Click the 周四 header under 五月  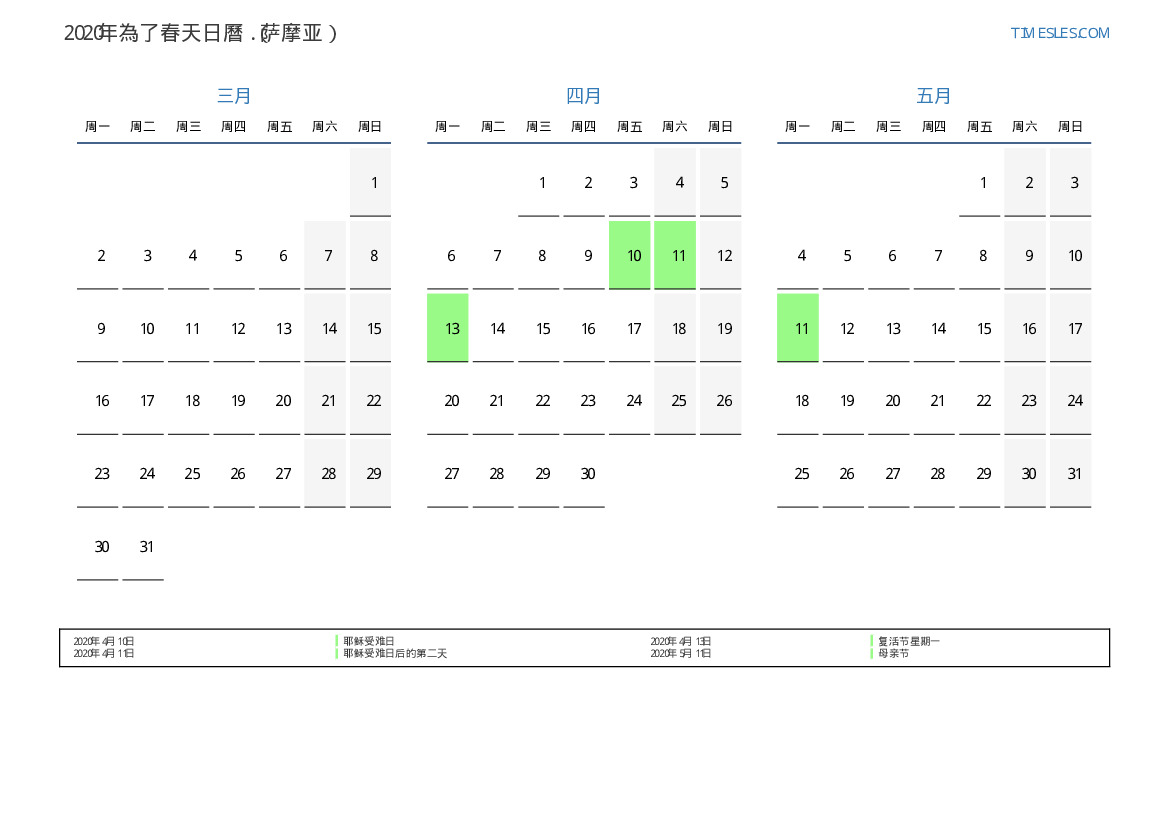tap(934, 126)
